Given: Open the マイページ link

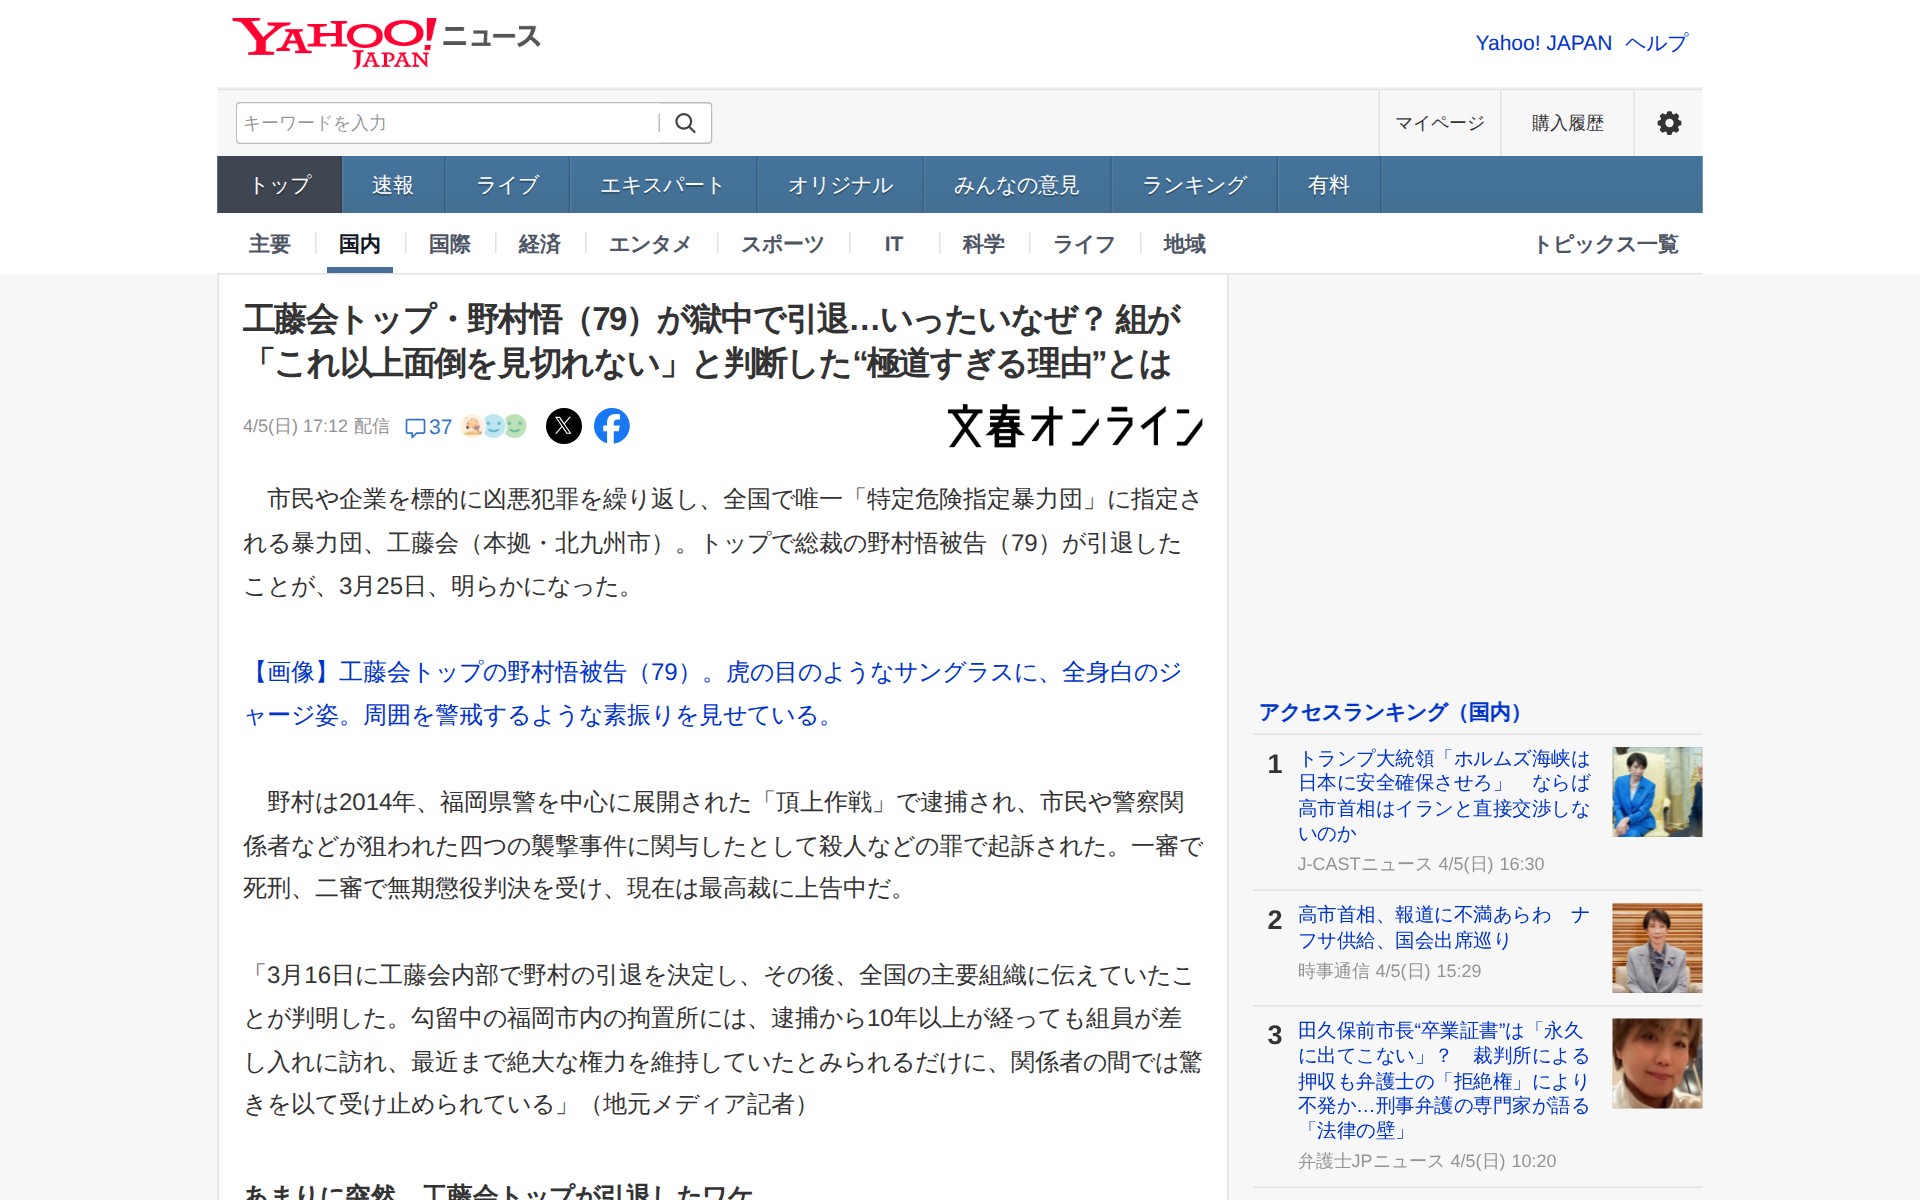Looking at the screenshot, I should click(1439, 123).
